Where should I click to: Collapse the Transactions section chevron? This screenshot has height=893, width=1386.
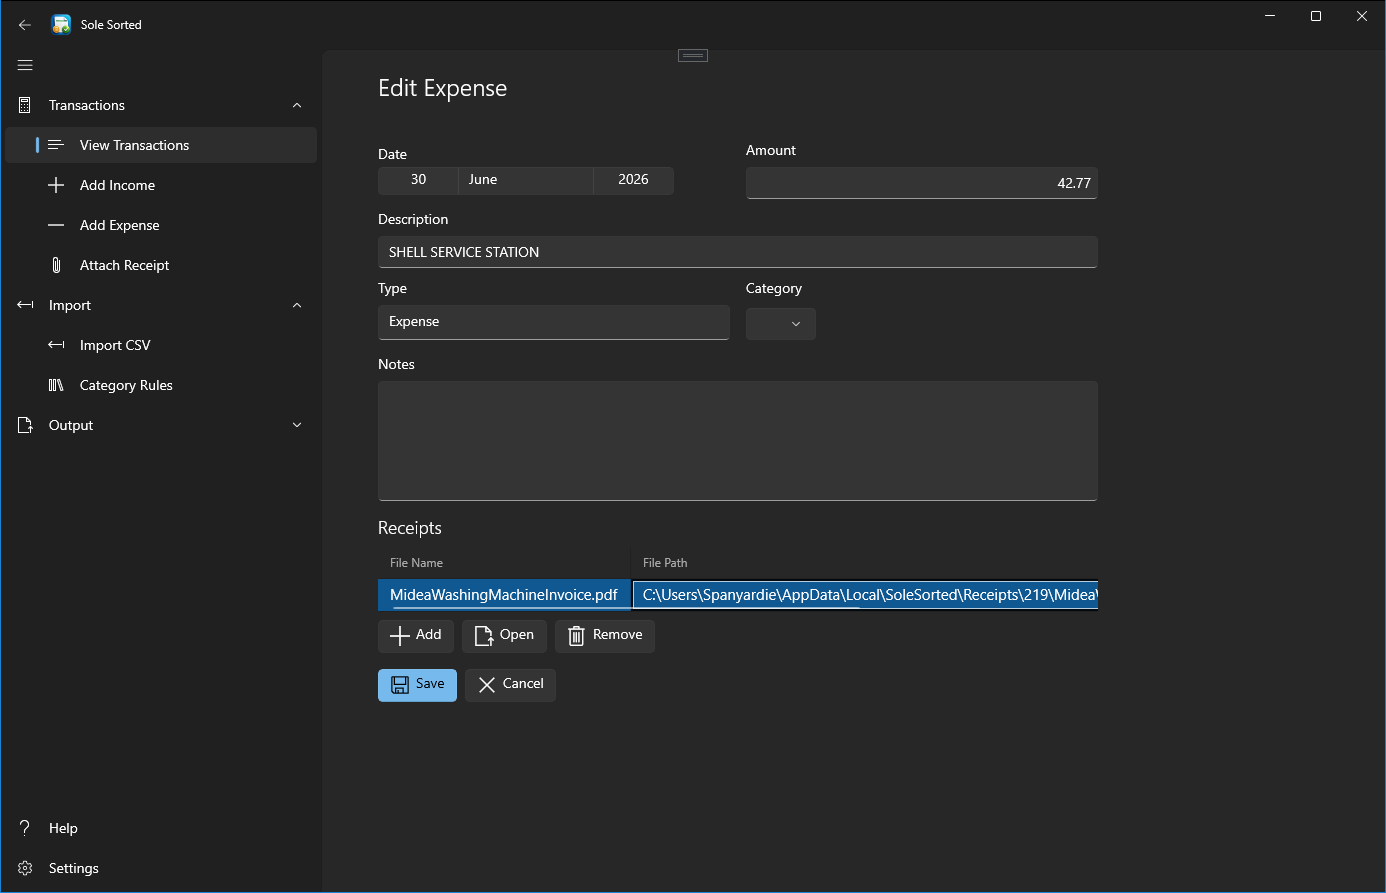(x=297, y=105)
